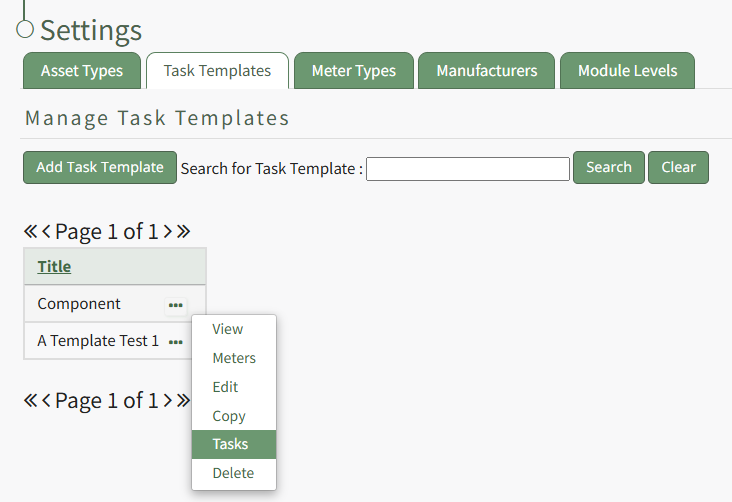This screenshot has height=502, width=732.
Task: Select the Manufacturers tab
Action: point(487,71)
